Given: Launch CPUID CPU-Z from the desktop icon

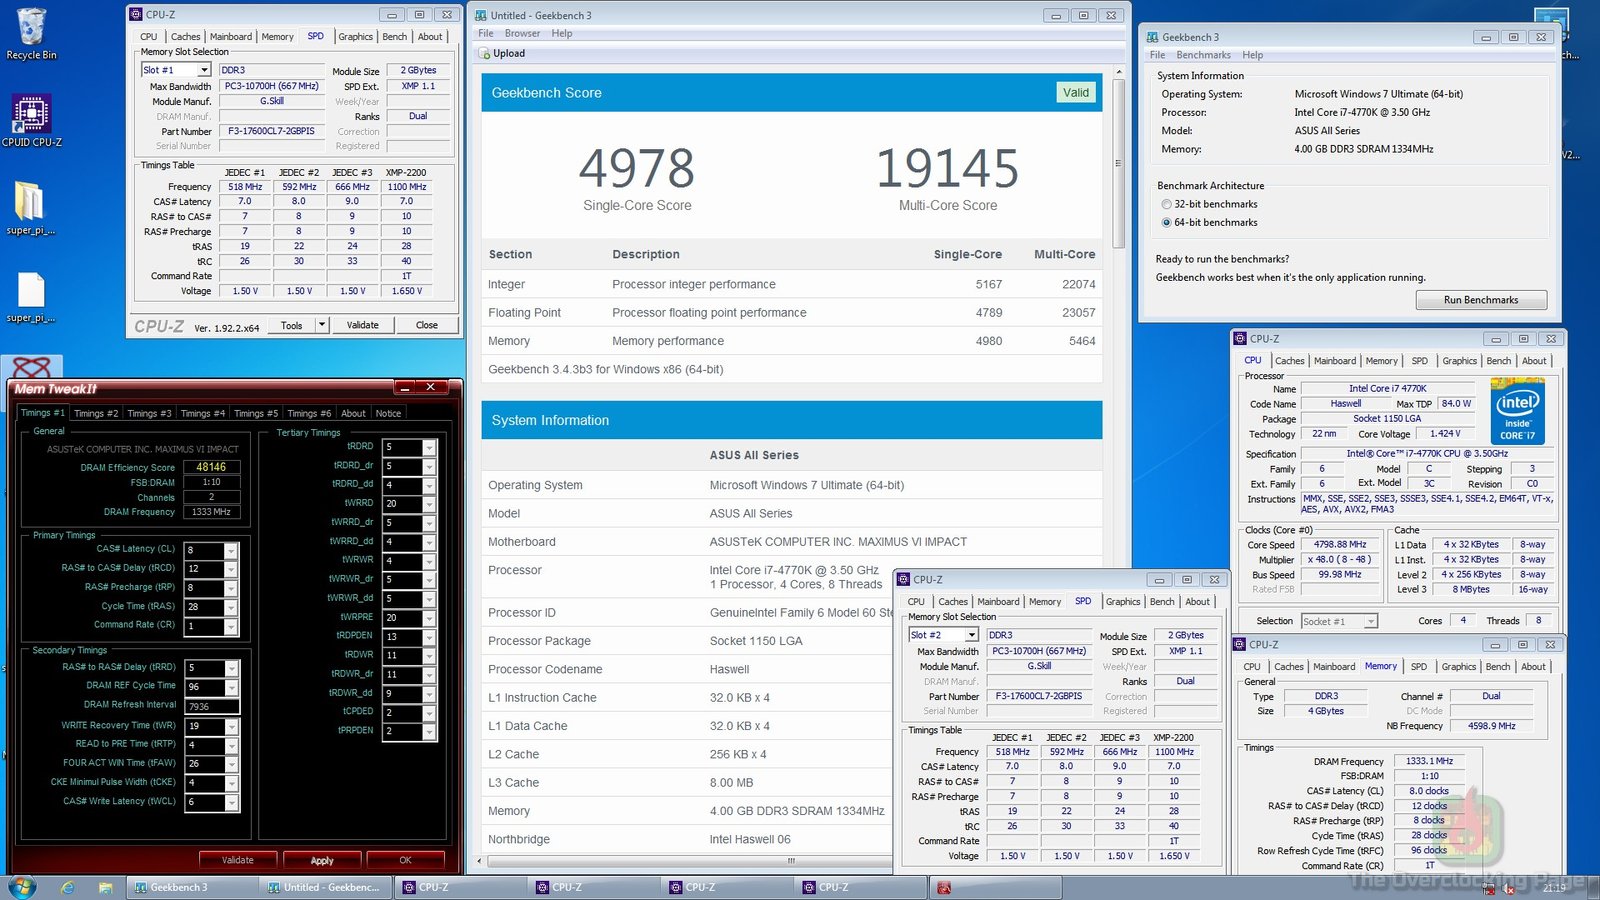Looking at the screenshot, I should point(31,115).
